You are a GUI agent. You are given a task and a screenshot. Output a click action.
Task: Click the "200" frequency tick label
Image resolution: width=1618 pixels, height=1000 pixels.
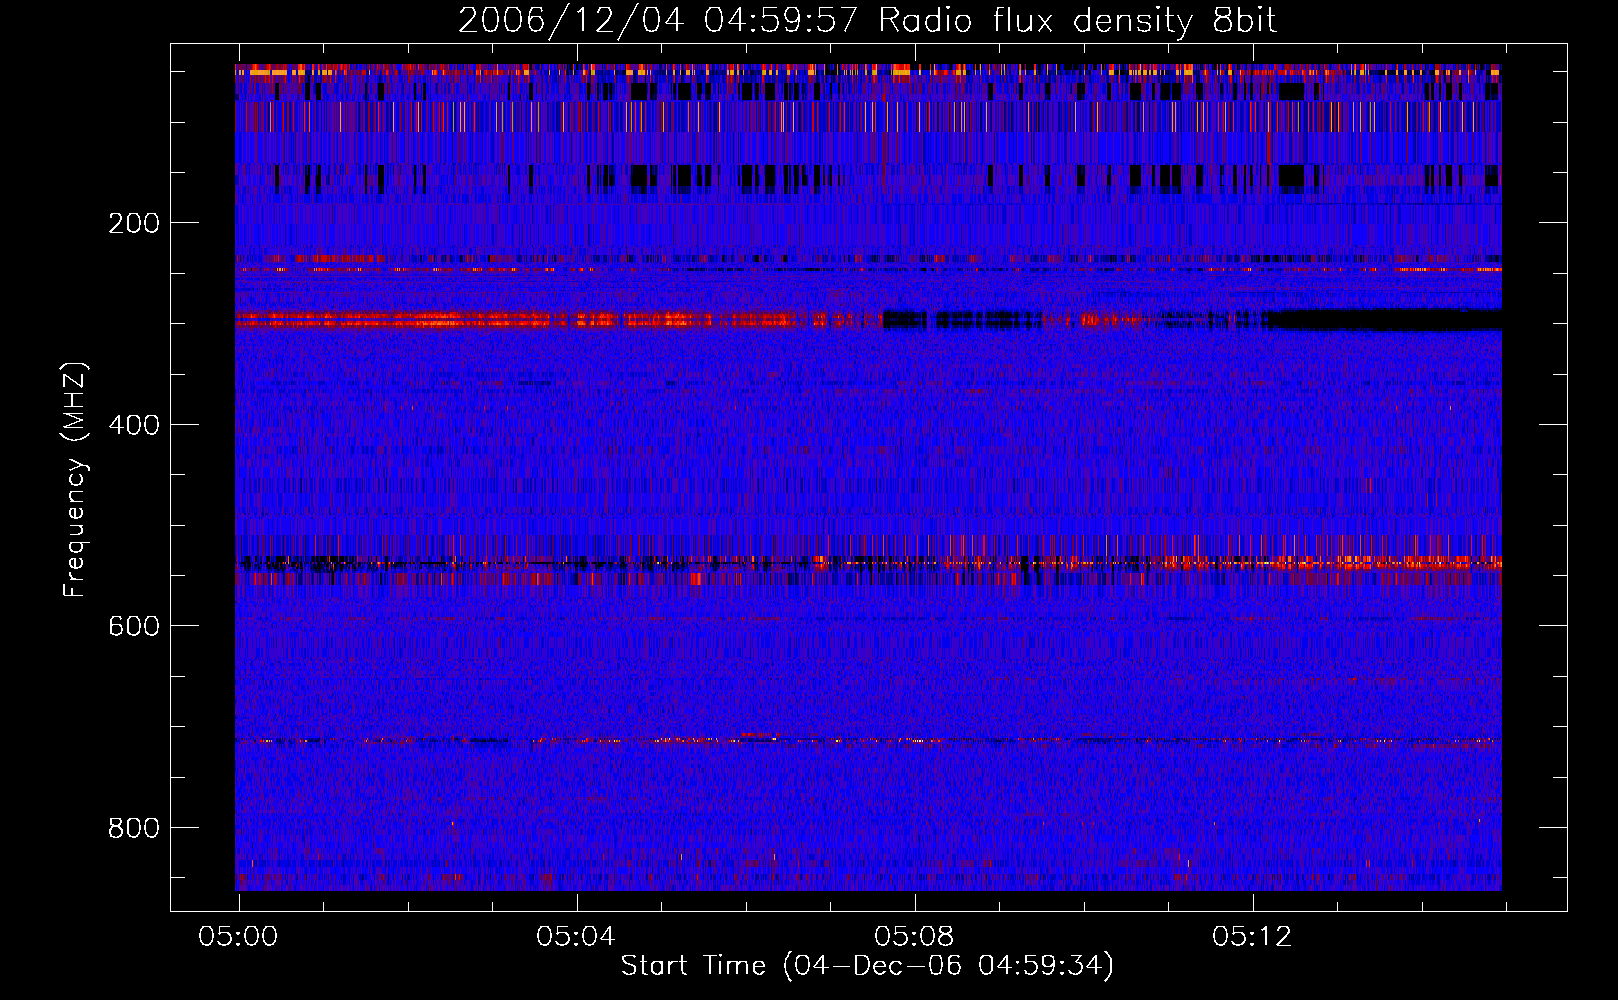tap(134, 223)
